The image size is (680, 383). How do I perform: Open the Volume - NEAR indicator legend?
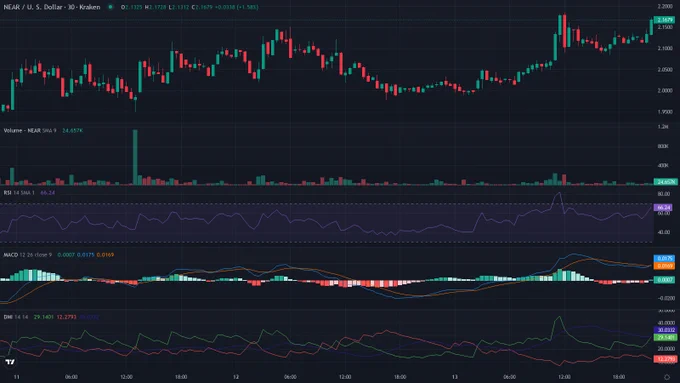coord(30,131)
